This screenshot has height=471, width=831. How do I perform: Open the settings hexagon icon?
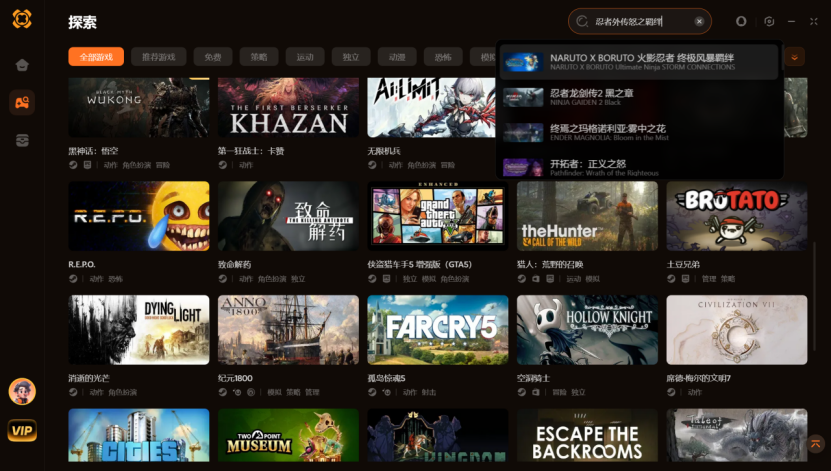769,21
